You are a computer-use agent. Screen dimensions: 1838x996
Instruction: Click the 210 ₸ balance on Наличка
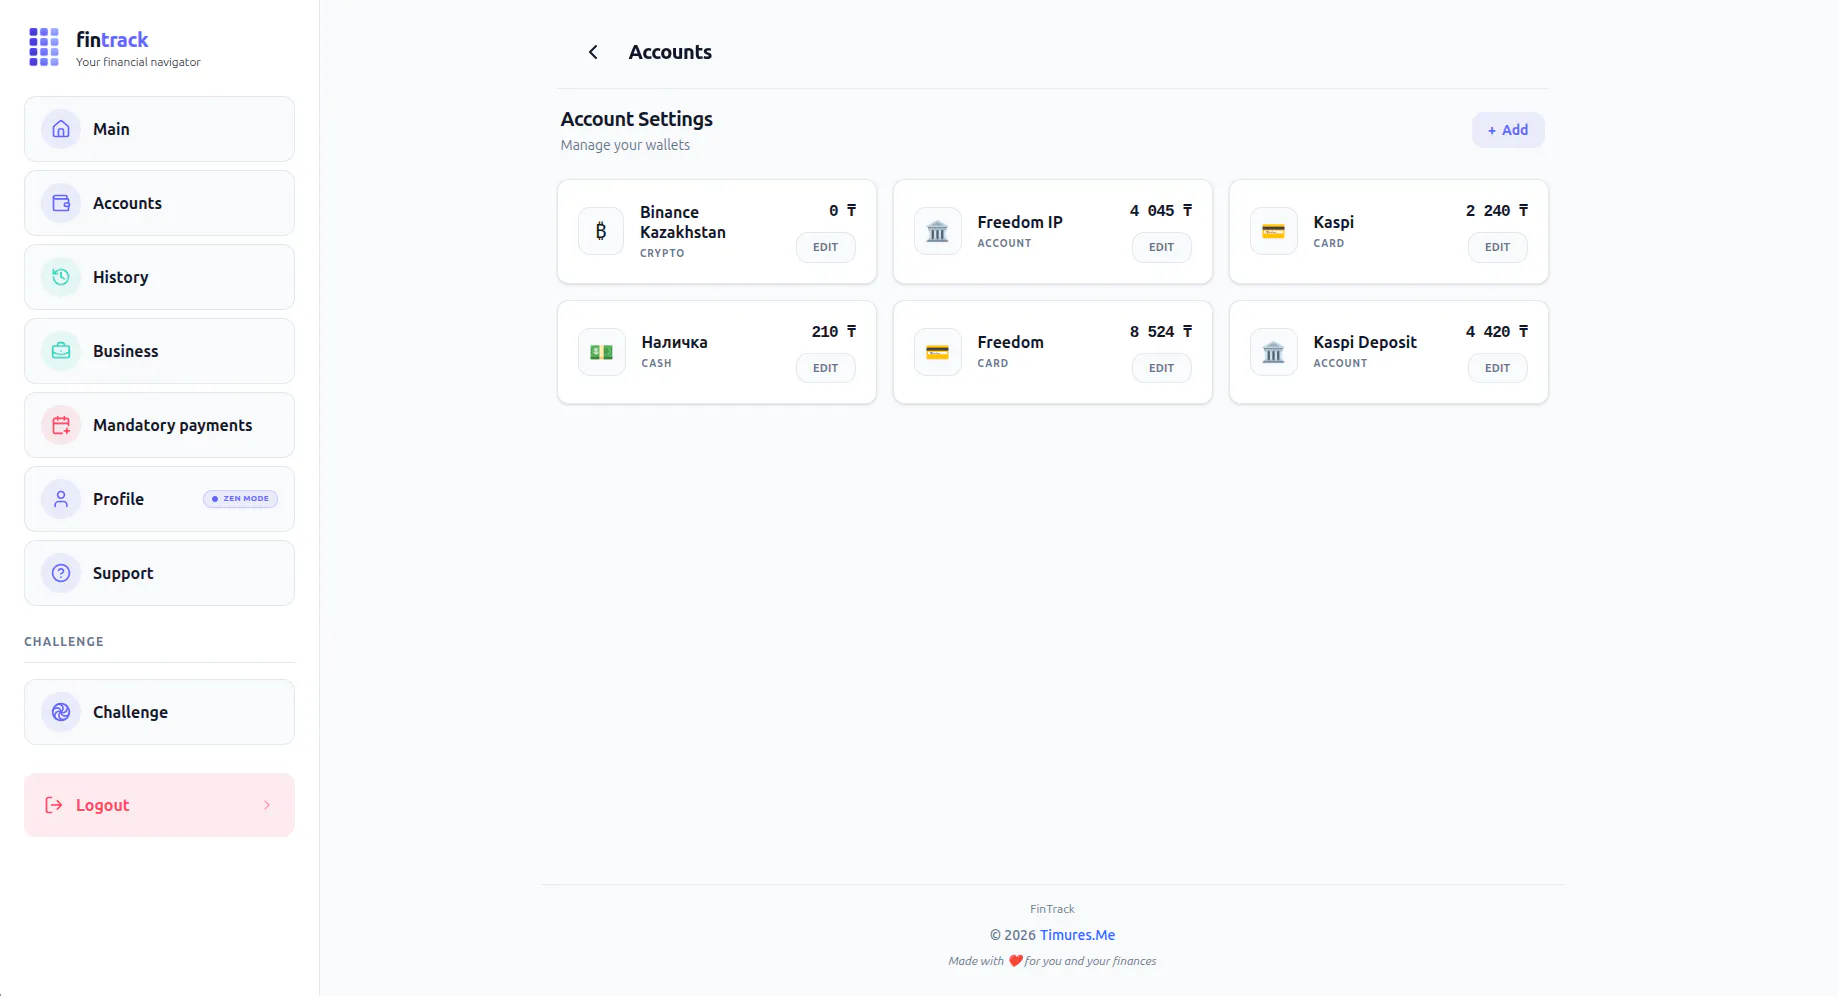(x=834, y=332)
